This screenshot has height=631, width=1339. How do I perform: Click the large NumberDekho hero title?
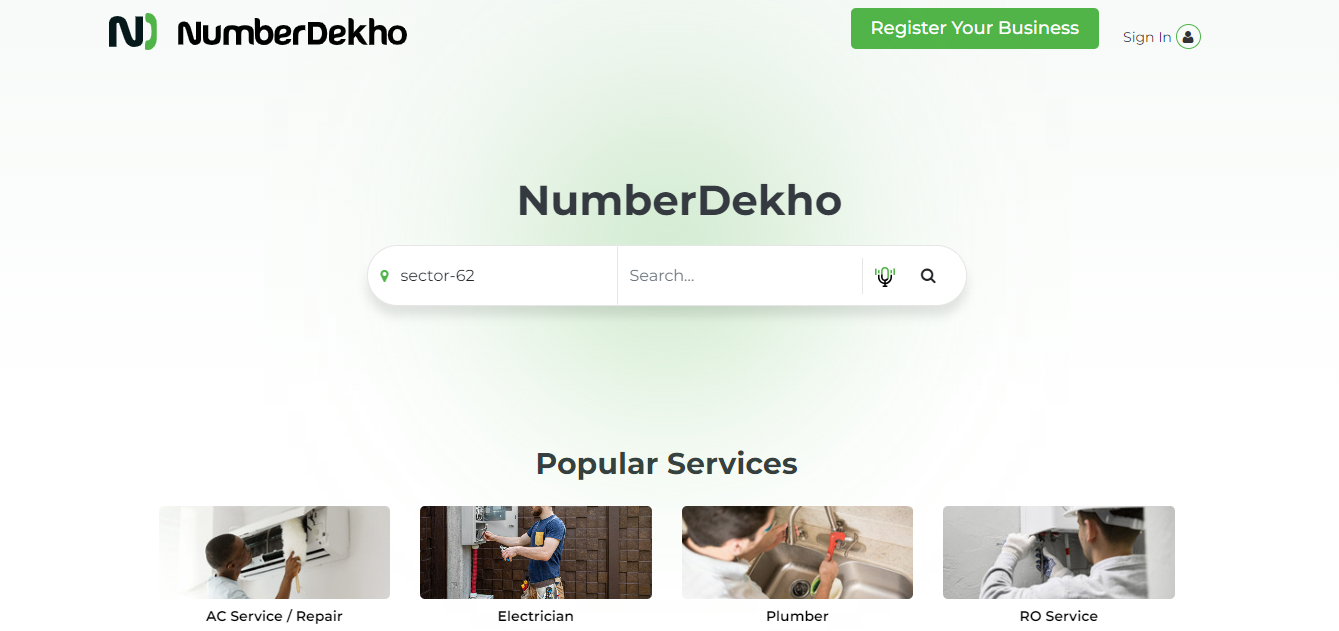680,201
